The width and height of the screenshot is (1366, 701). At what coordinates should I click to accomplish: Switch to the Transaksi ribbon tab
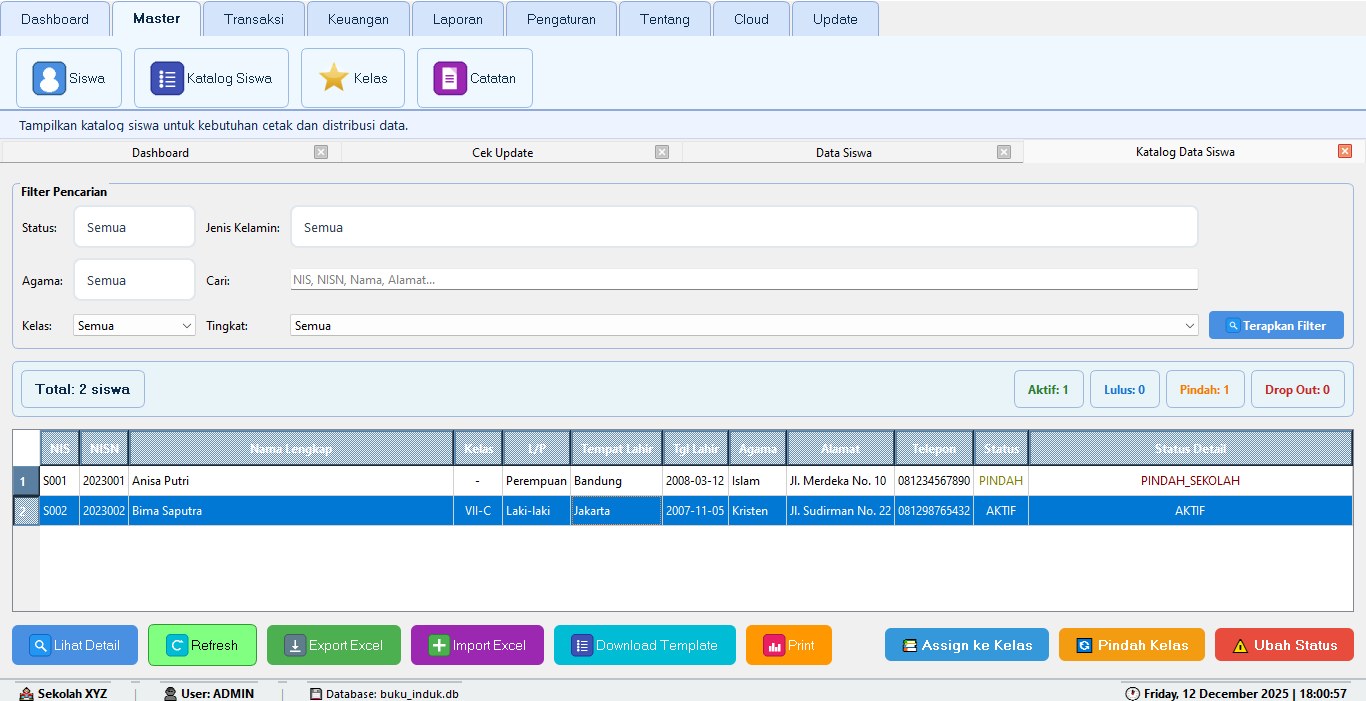point(254,19)
